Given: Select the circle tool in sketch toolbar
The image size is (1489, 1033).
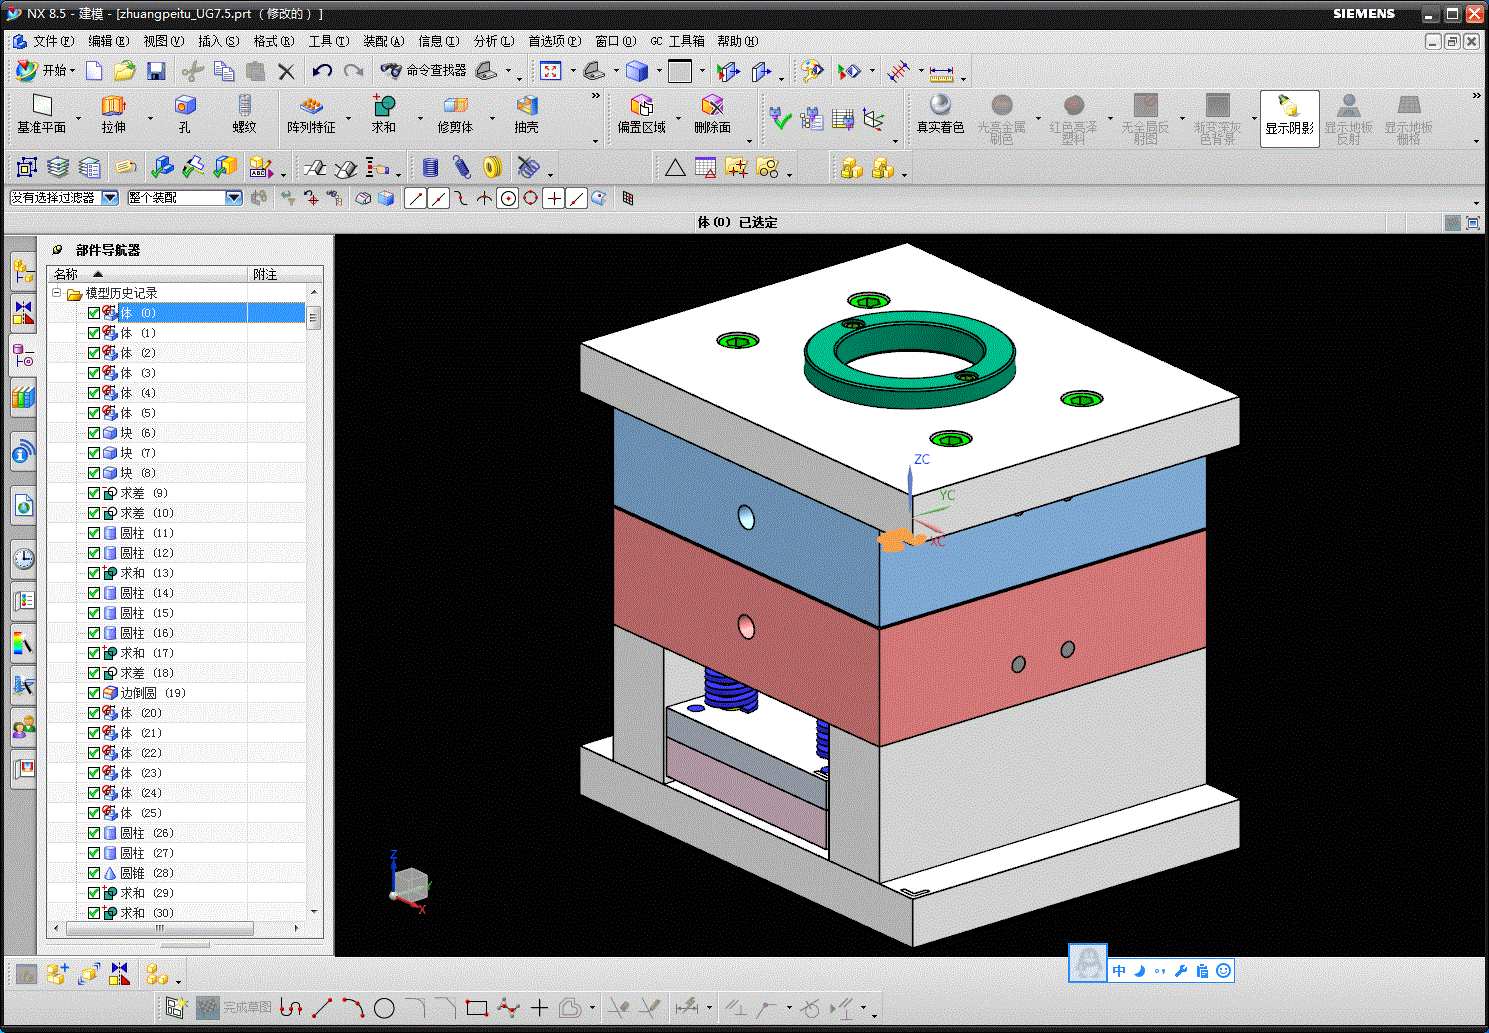Looking at the screenshot, I should 384,1008.
